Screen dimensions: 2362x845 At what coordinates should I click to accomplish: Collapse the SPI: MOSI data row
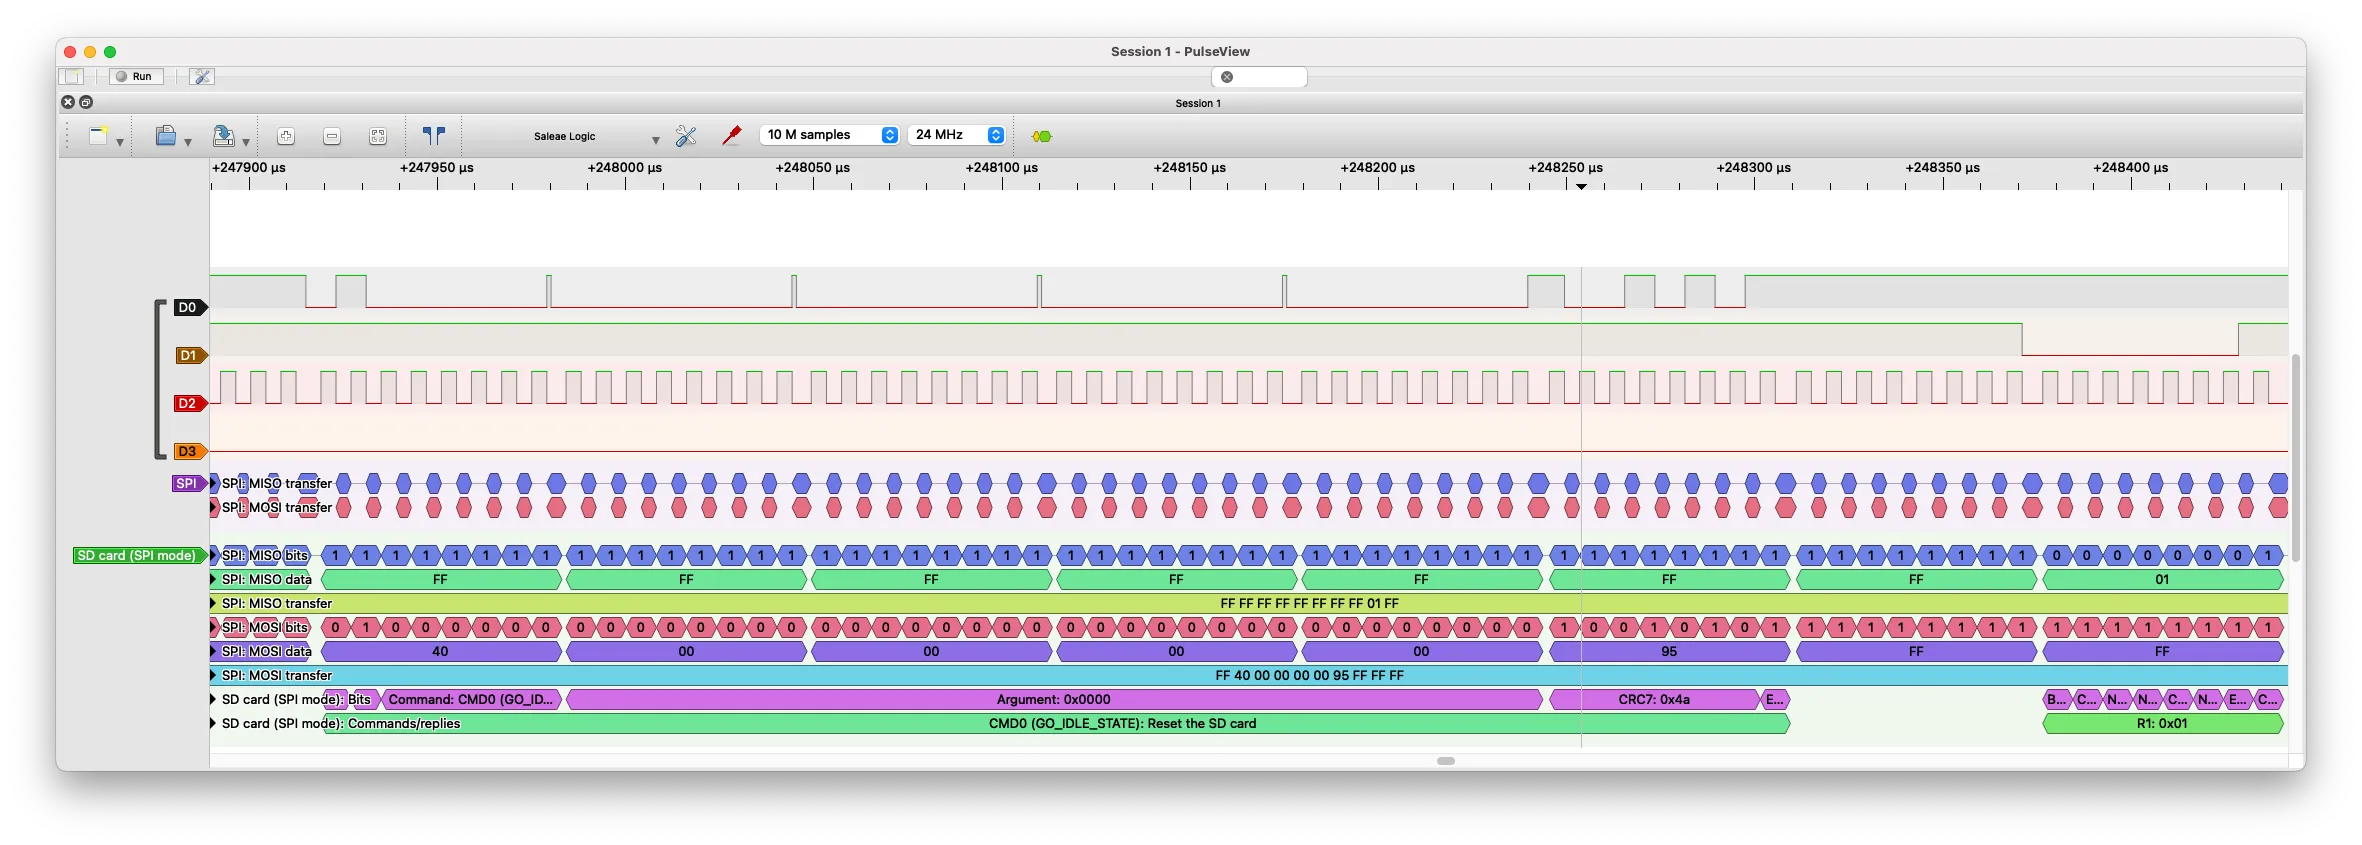pyautogui.click(x=213, y=651)
